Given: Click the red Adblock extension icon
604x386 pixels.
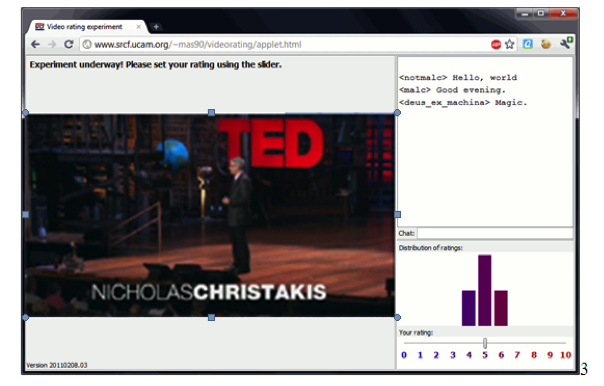Looking at the screenshot, I should pos(496,45).
